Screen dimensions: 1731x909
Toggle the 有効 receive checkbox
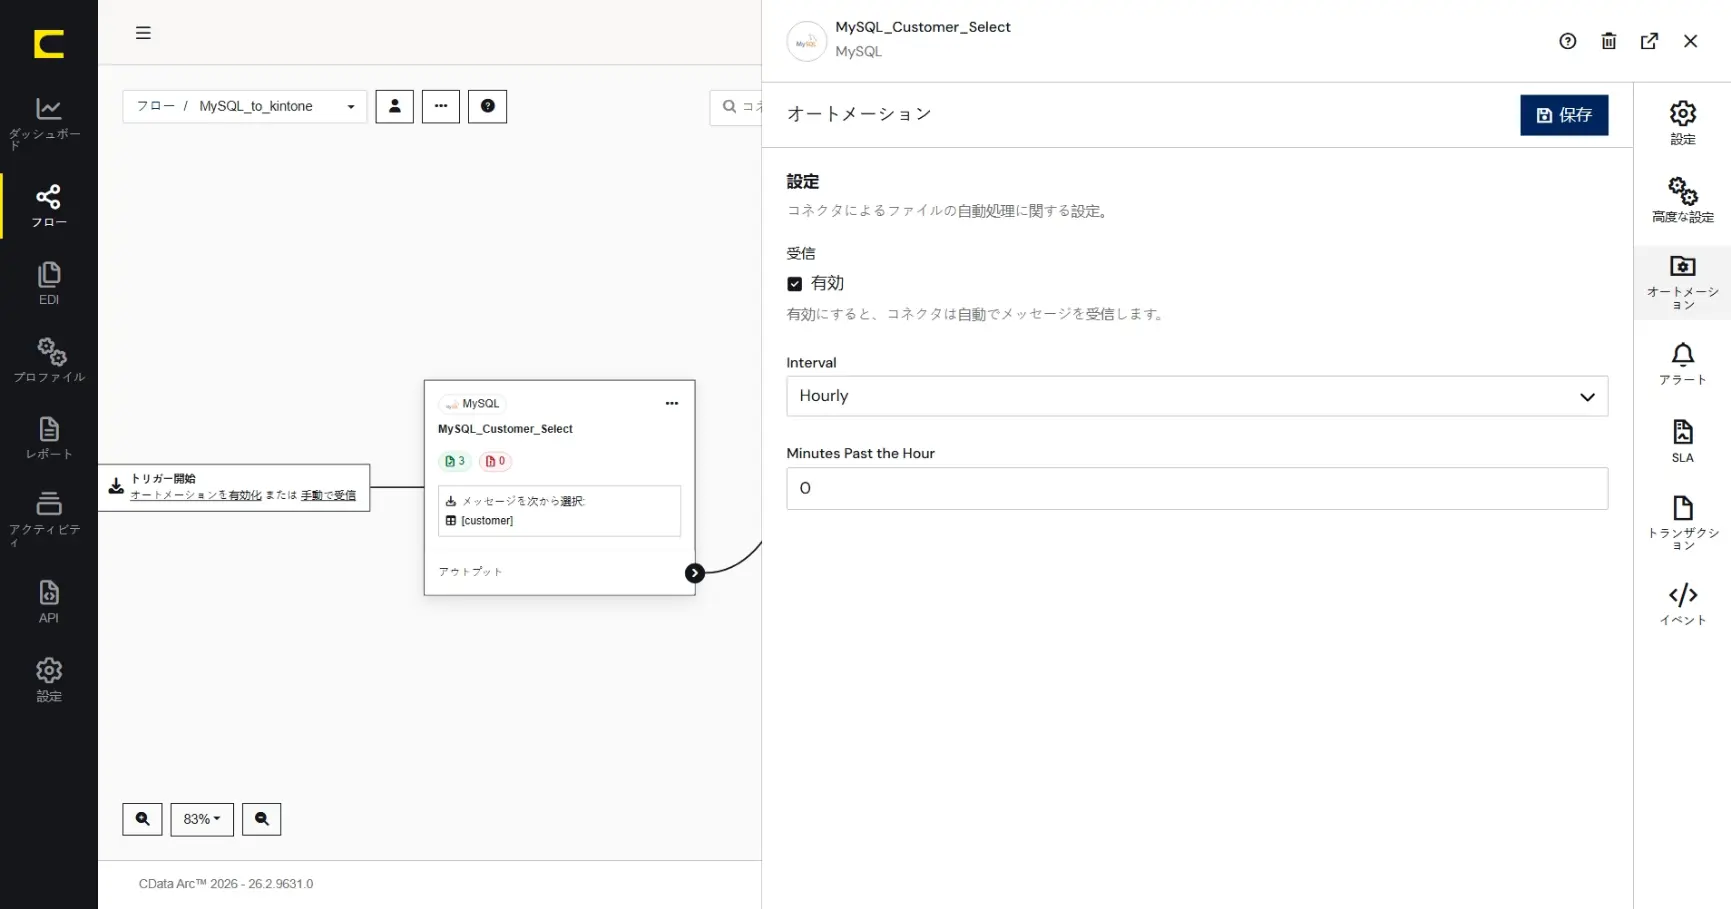pyautogui.click(x=795, y=284)
